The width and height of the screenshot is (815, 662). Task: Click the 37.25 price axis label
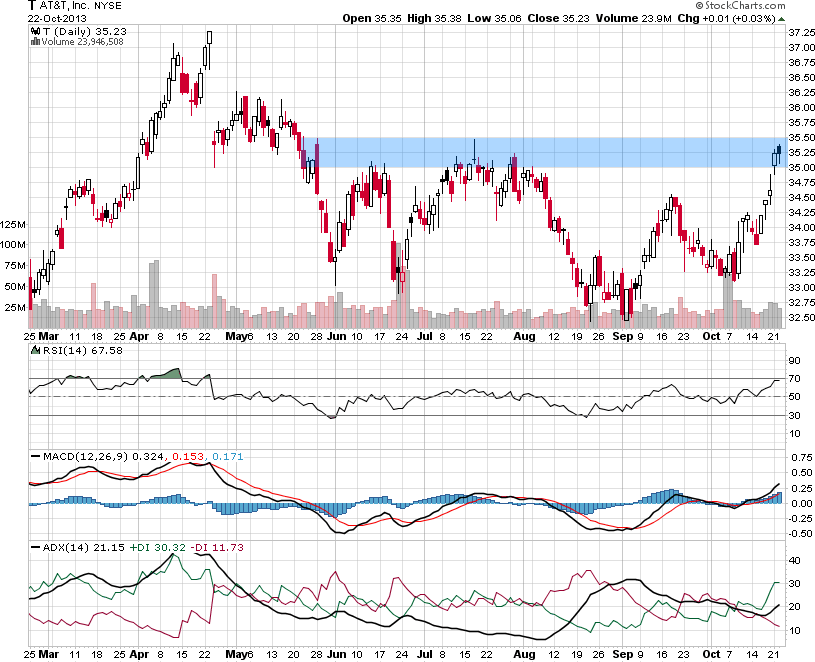(801, 33)
